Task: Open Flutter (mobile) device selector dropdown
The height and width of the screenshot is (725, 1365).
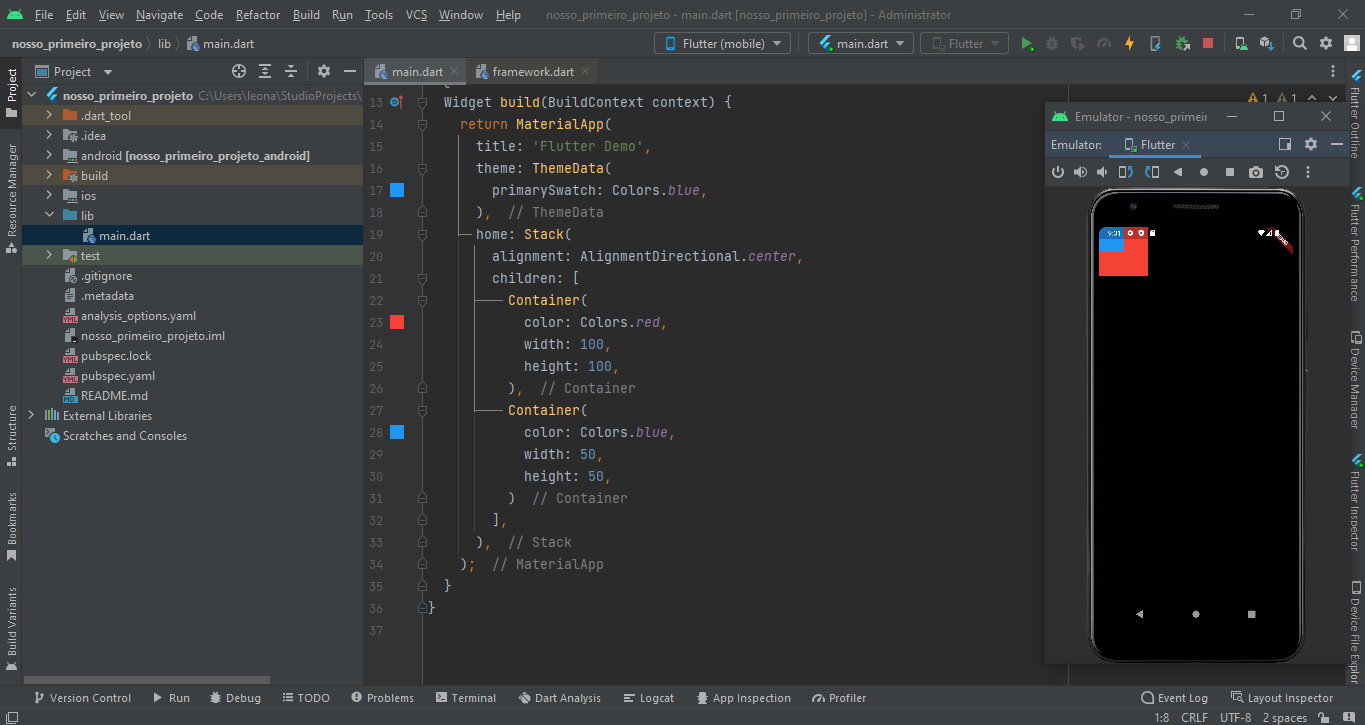Action: click(722, 43)
